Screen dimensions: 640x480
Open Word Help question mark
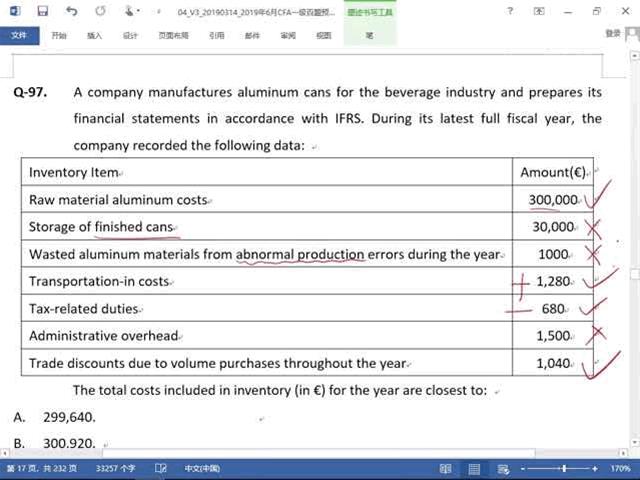pos(510,11)
